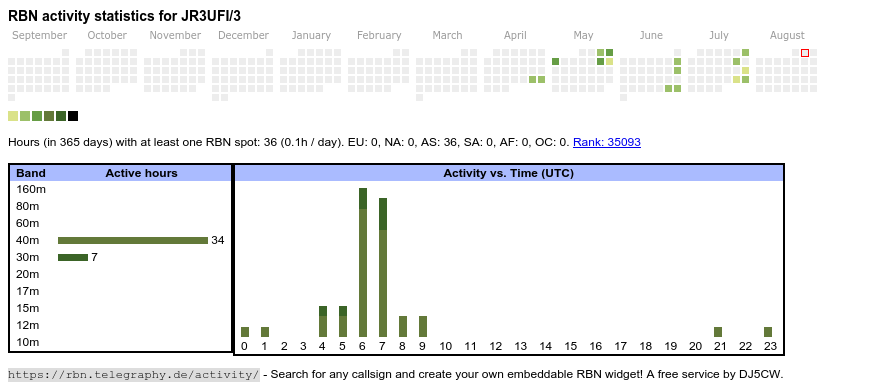Click the 40m band bar labeled 34

coord(133,240)
